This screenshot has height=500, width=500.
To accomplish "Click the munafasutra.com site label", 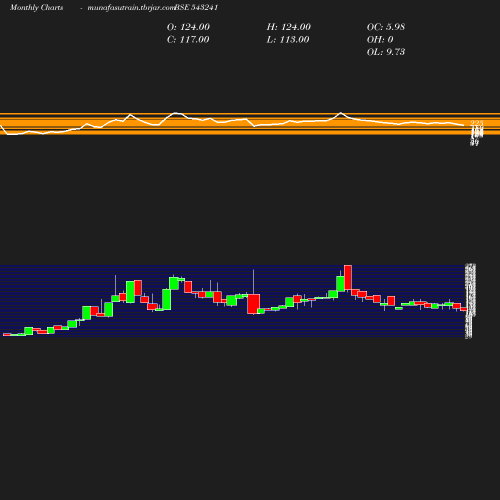I will 131,8.
